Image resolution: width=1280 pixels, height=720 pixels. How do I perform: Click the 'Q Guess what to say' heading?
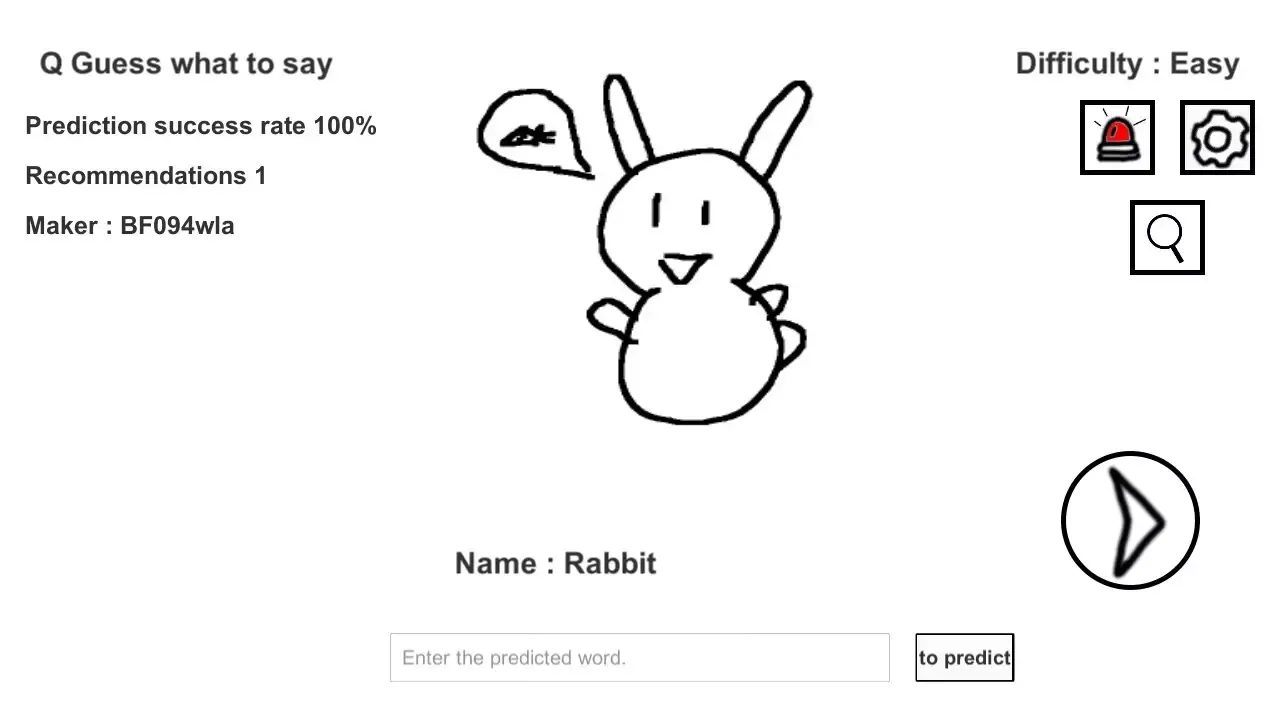pyautogui.click(x=183, y=63)
